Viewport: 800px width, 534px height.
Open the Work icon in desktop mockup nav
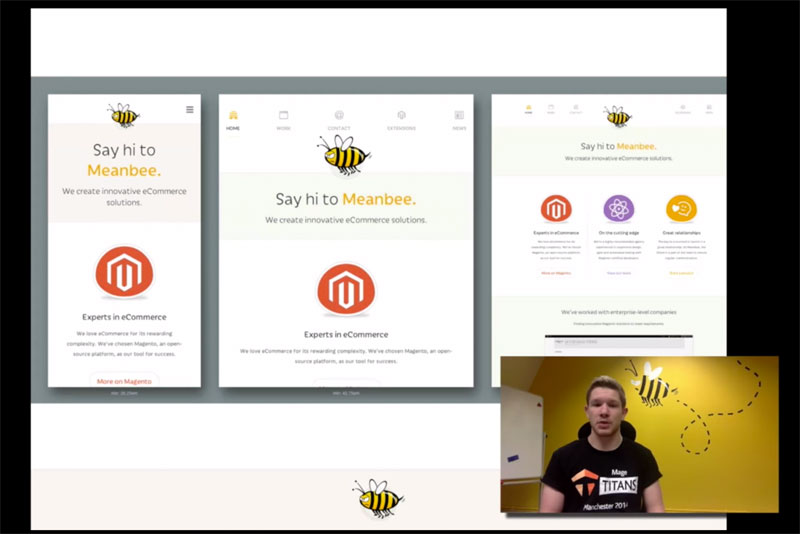click(551, 109)
